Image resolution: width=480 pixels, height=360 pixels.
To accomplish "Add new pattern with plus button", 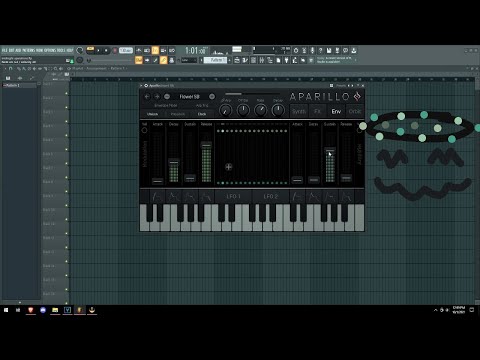I will tap(229, 60).
